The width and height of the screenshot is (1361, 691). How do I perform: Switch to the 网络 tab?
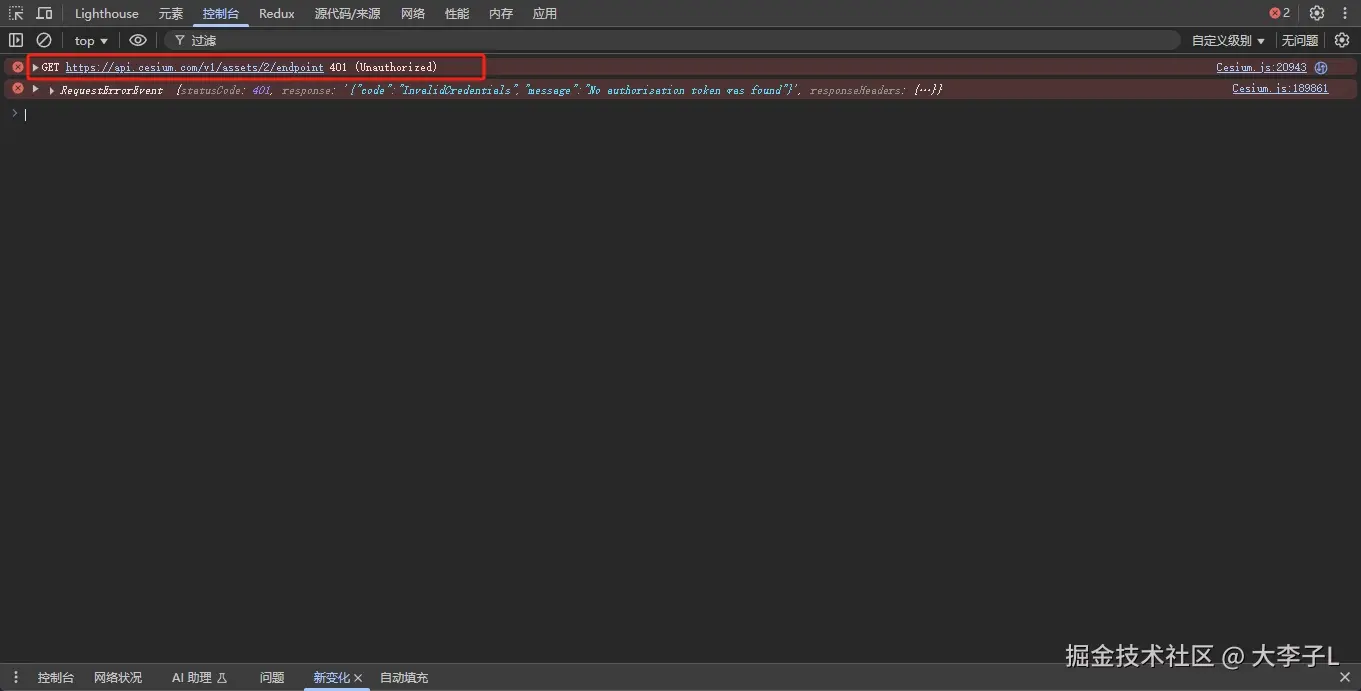pos(413,14)
